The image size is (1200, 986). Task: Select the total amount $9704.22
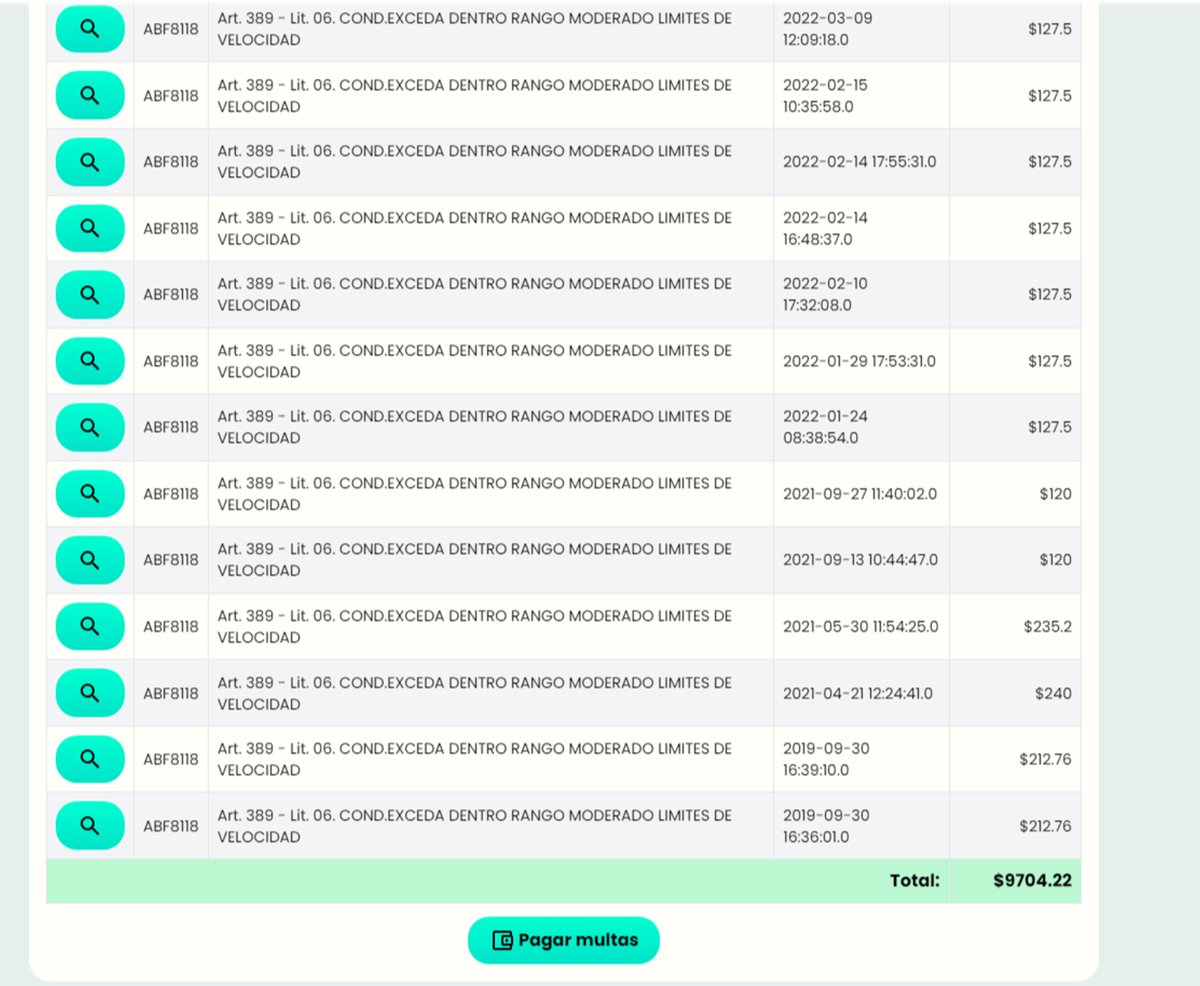pos(1032,881)
